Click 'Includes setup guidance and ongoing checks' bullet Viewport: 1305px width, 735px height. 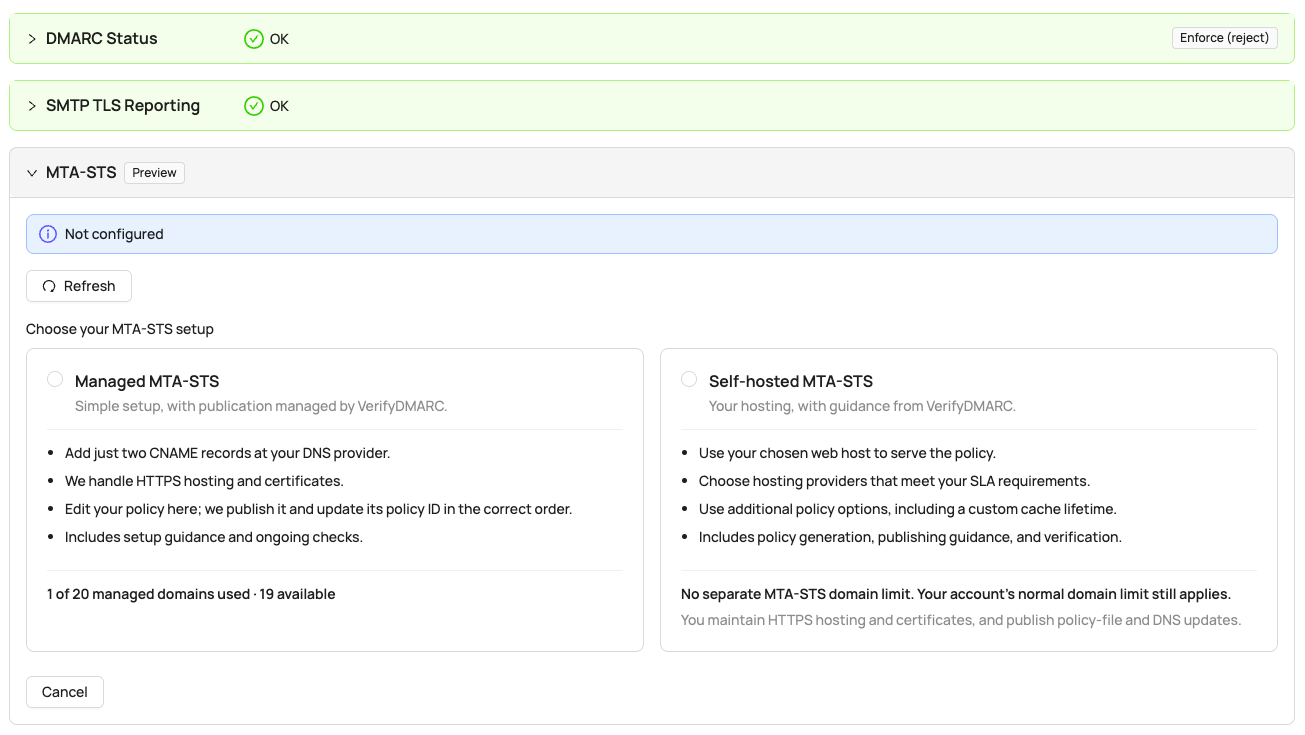click(214, 537)
